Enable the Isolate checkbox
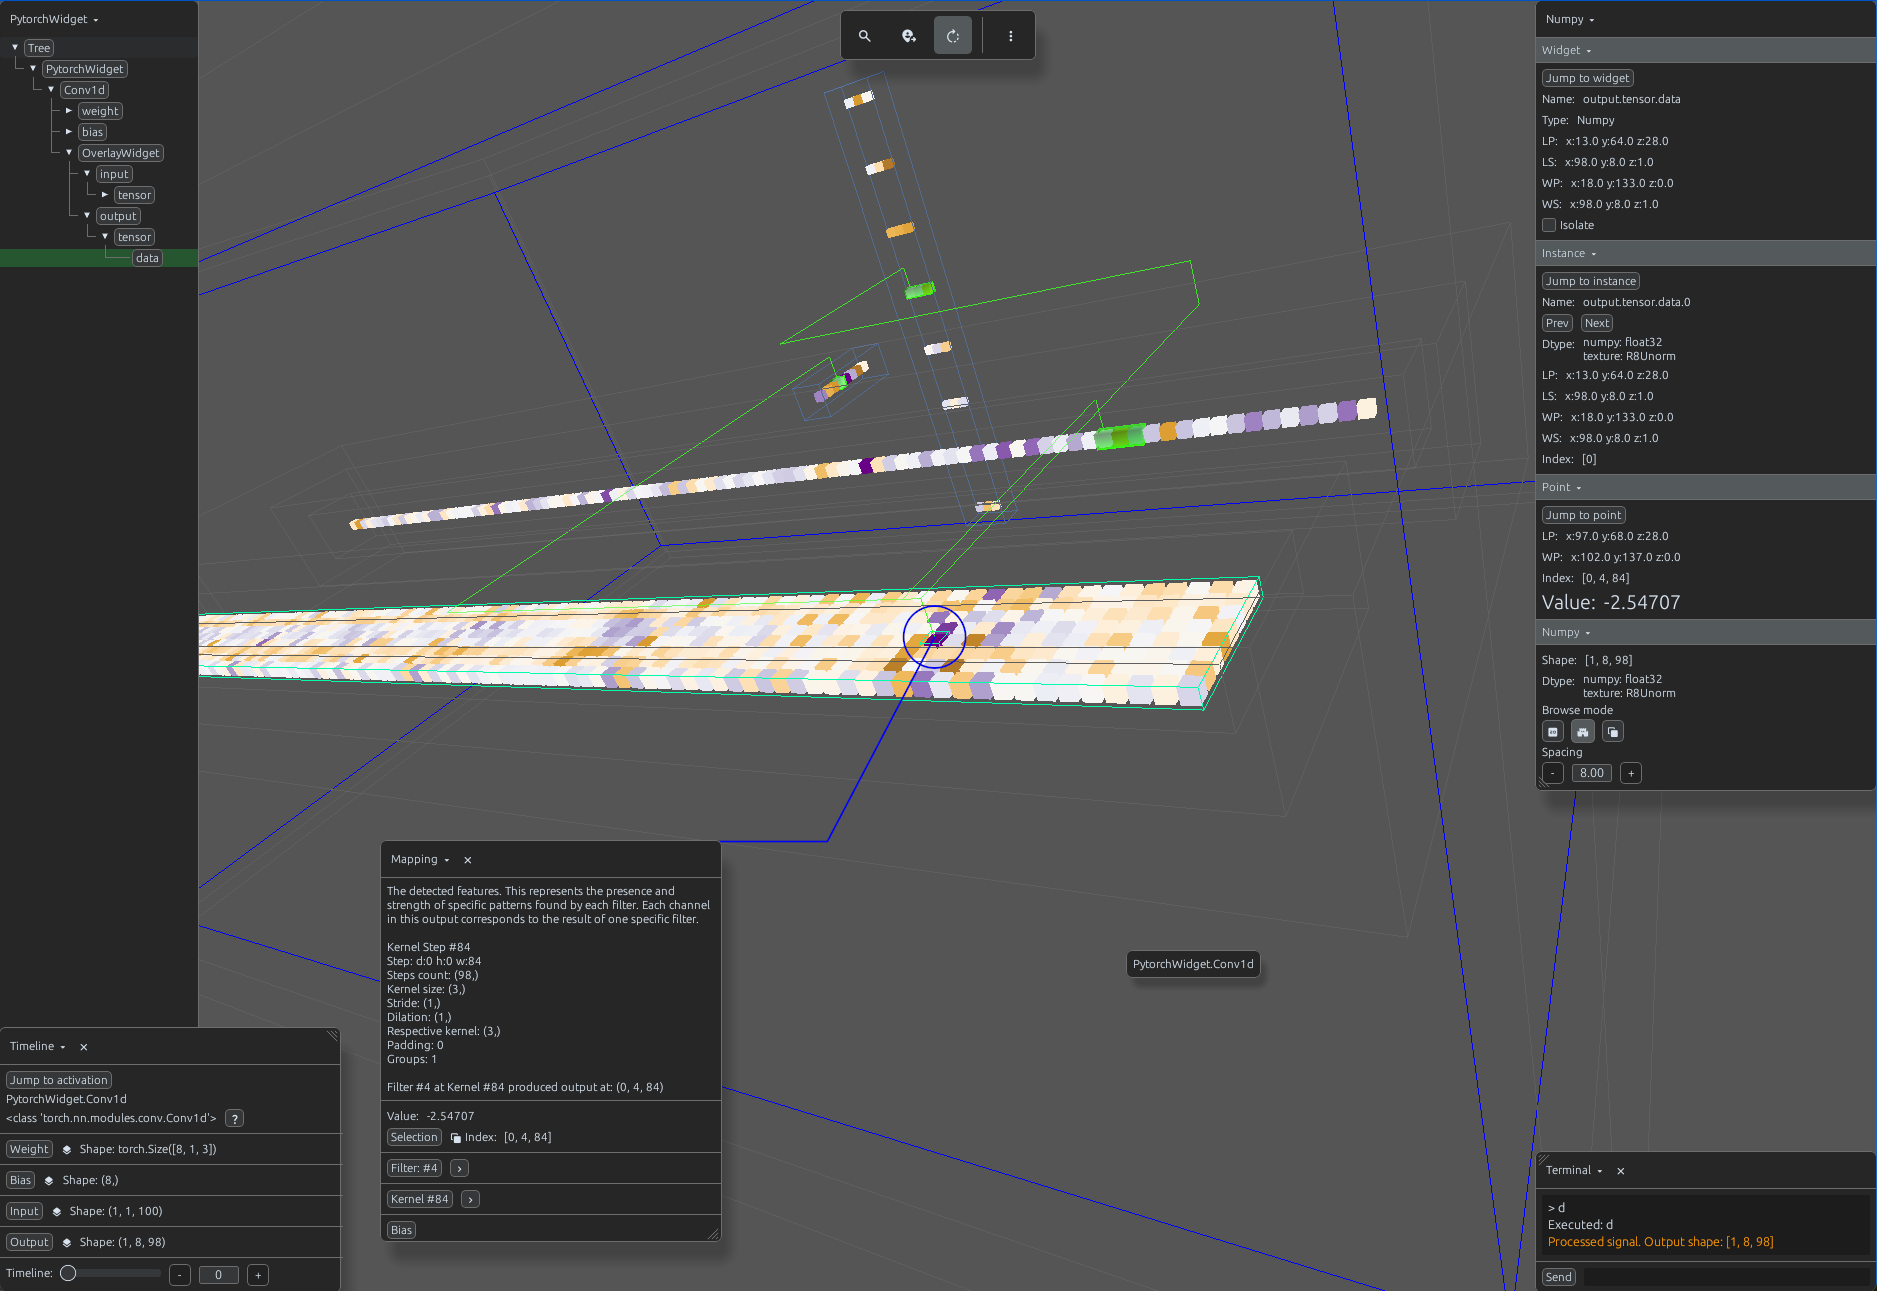The height and width of the screenshot is (1291, 1877). 1549,225
